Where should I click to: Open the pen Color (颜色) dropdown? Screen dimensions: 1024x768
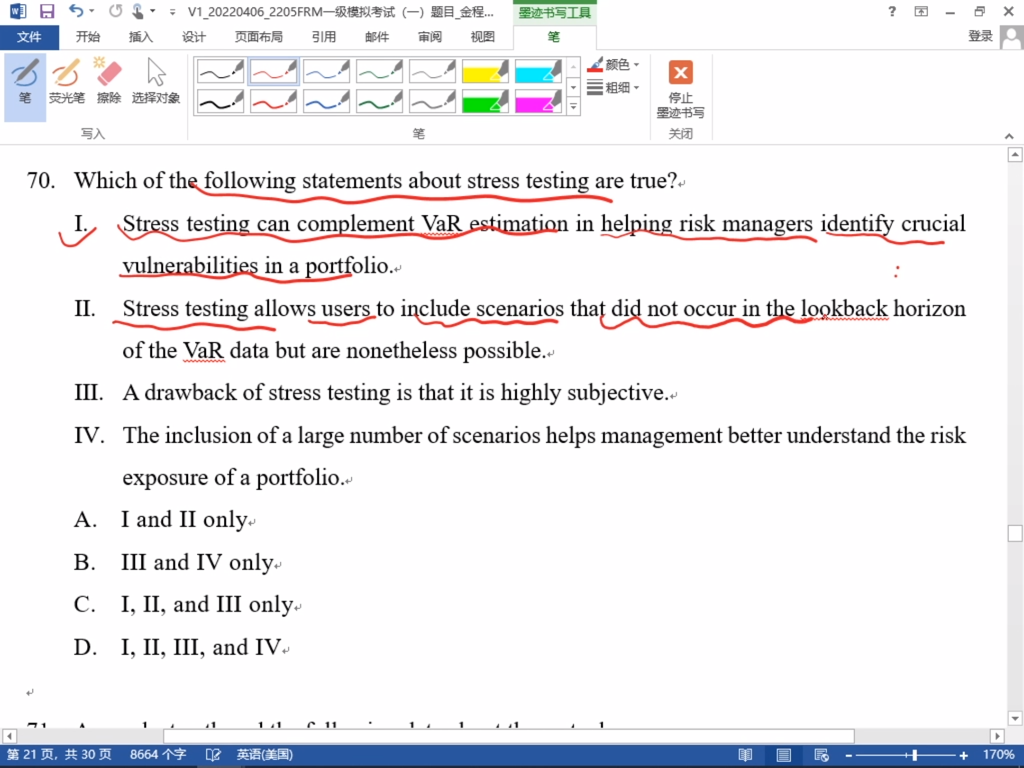tap(614, 65)
